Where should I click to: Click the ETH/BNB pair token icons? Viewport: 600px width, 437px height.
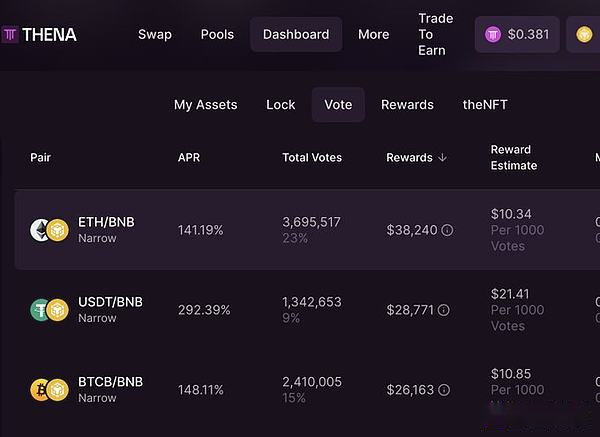coord(50,230)
